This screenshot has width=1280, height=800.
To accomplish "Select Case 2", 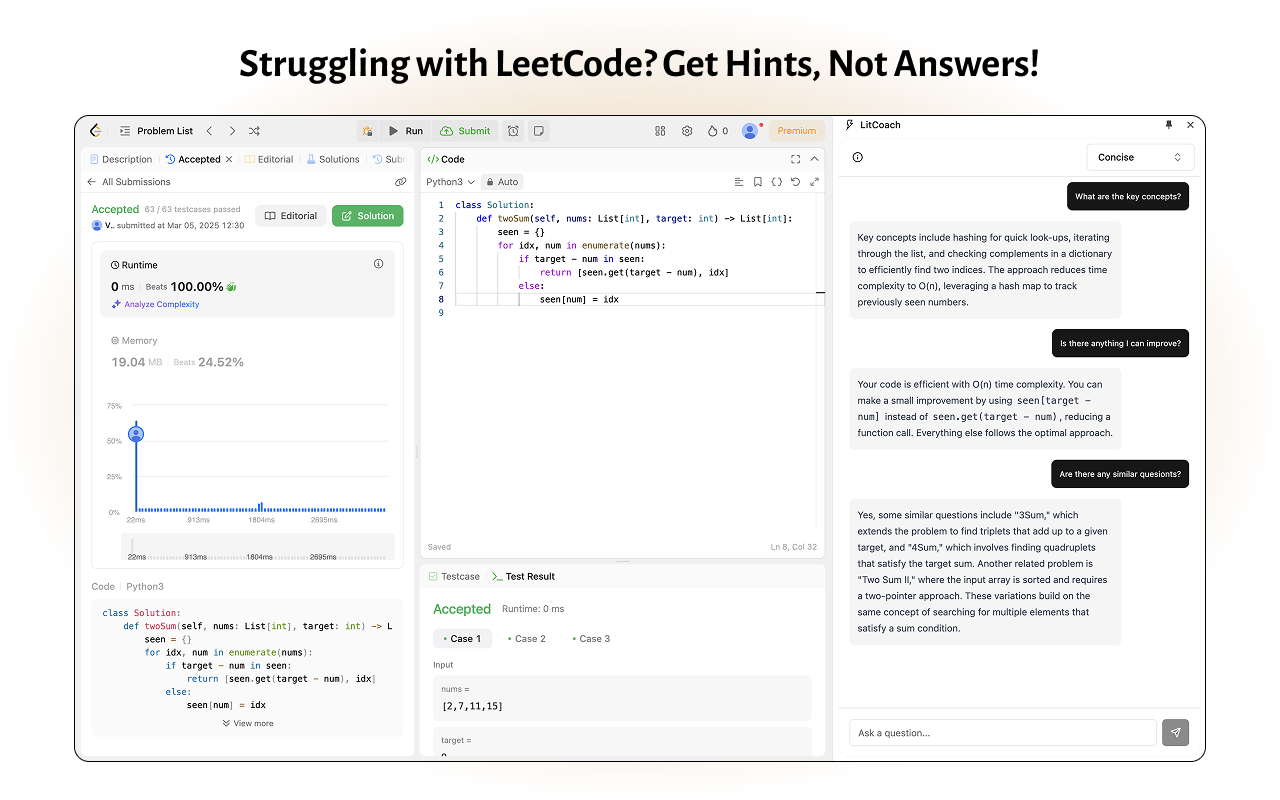I will click(527, 638).
